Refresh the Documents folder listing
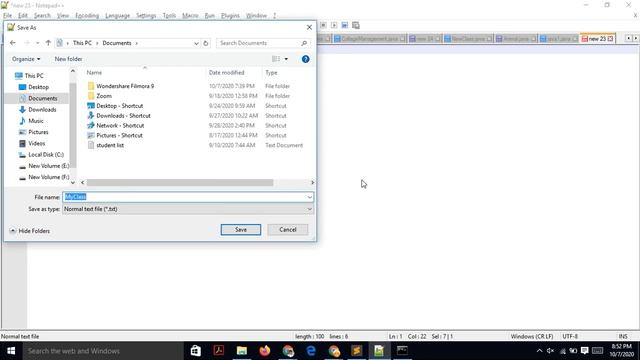Screen dimensions: 640x360 [206, 43]
